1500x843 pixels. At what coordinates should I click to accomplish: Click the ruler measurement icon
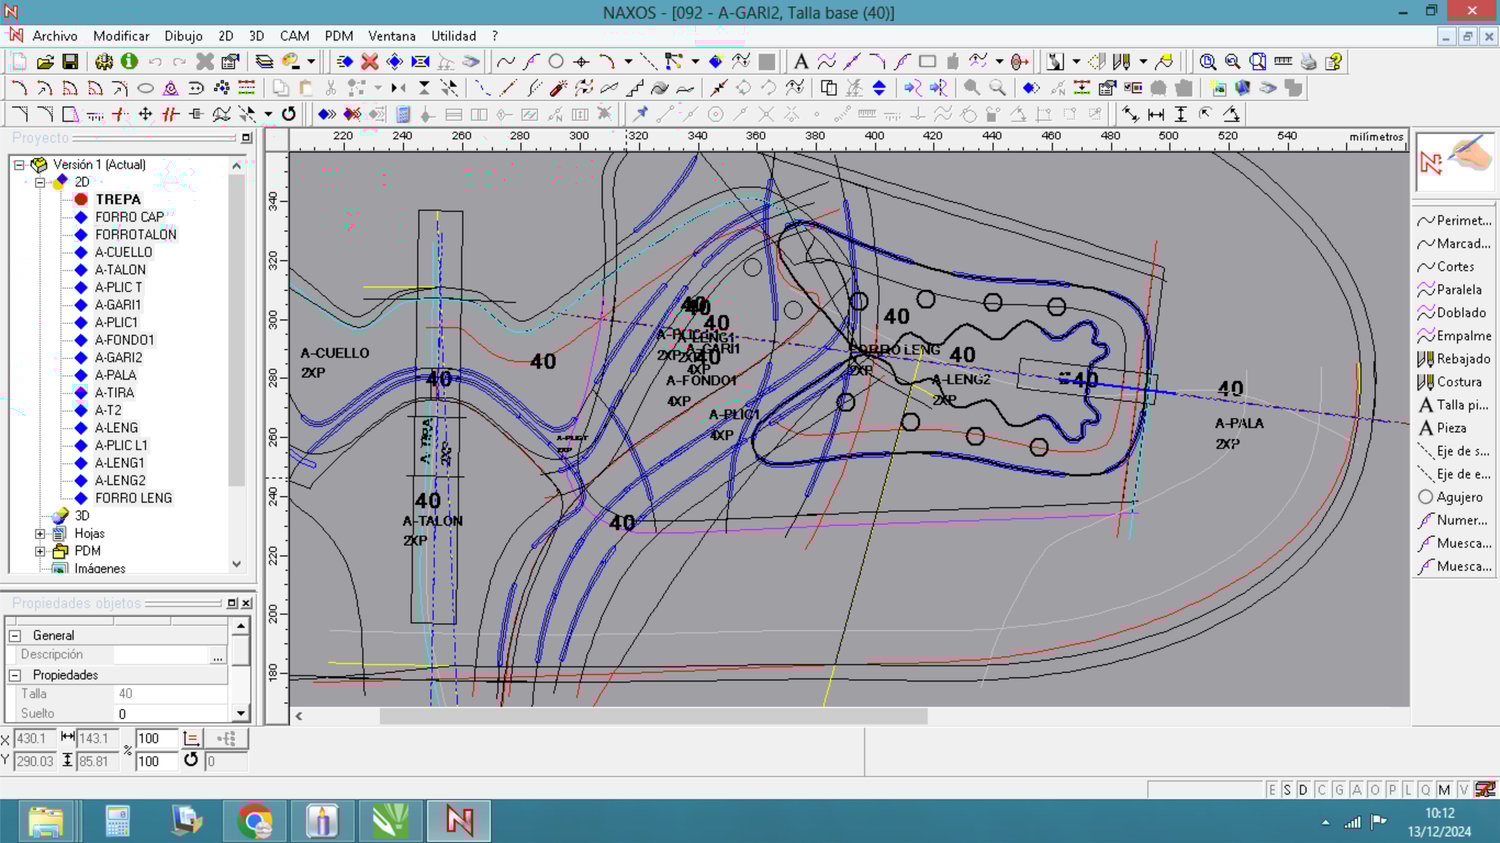(x=1283, y=62)
